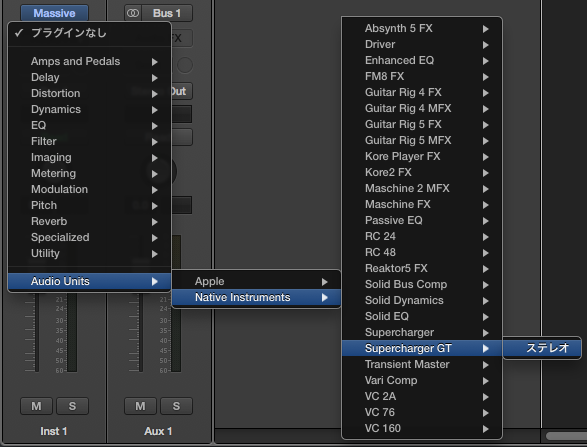The image size is (587, 447).
Task: Open the Imaging plugin submenu
Action: pos(89,158)
